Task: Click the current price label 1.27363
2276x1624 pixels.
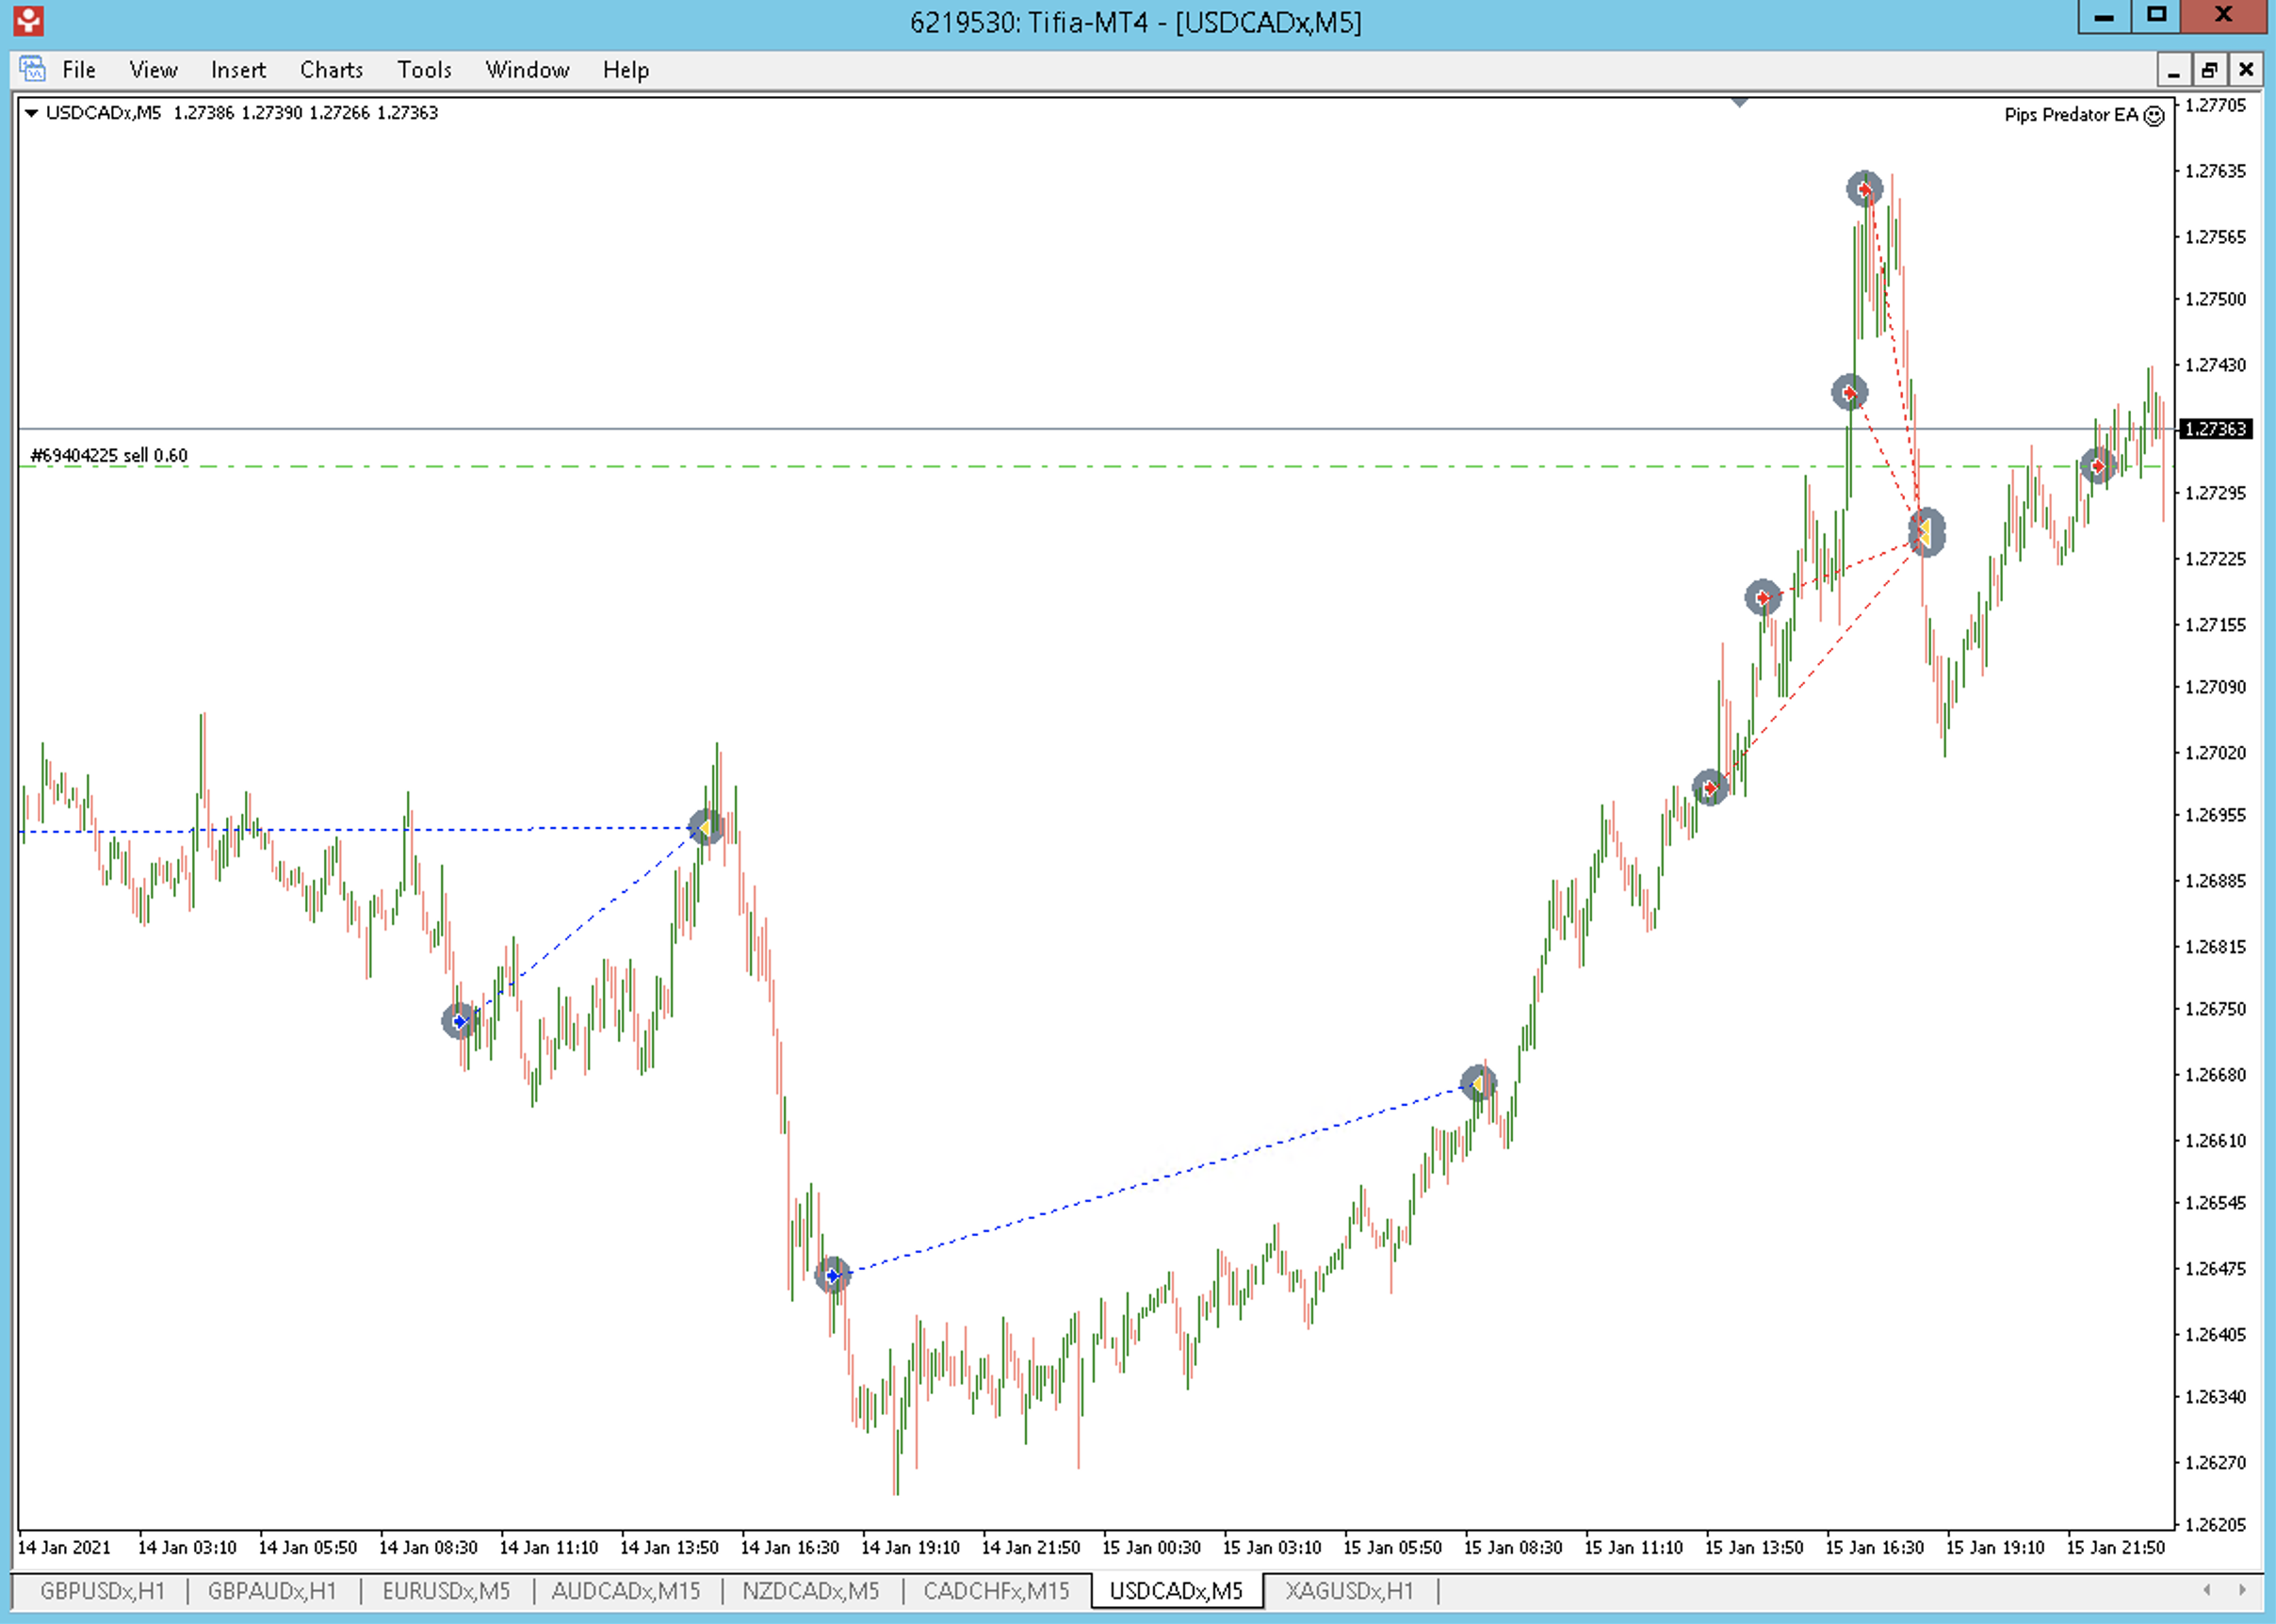Action: tap(2215, 429)
